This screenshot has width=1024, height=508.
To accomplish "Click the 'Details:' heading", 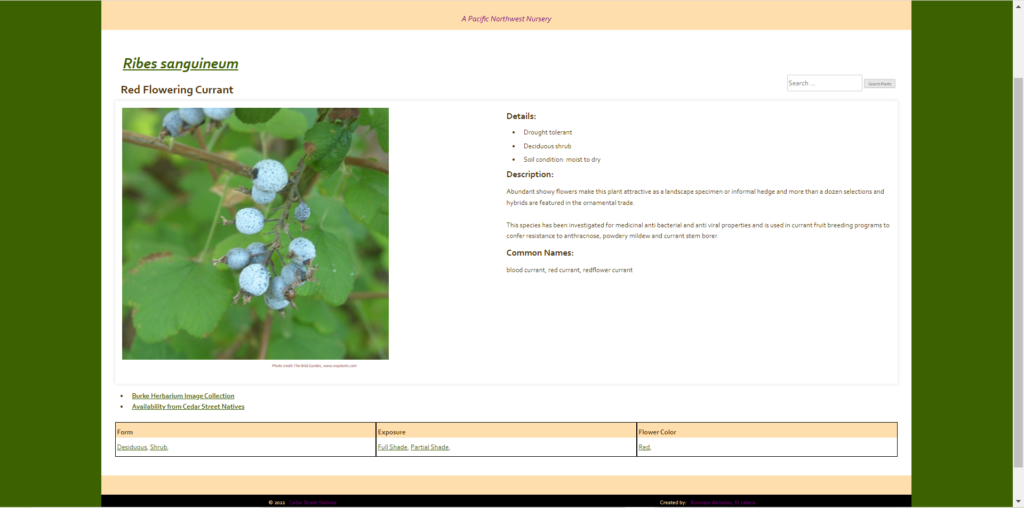I will coord(521,116).
